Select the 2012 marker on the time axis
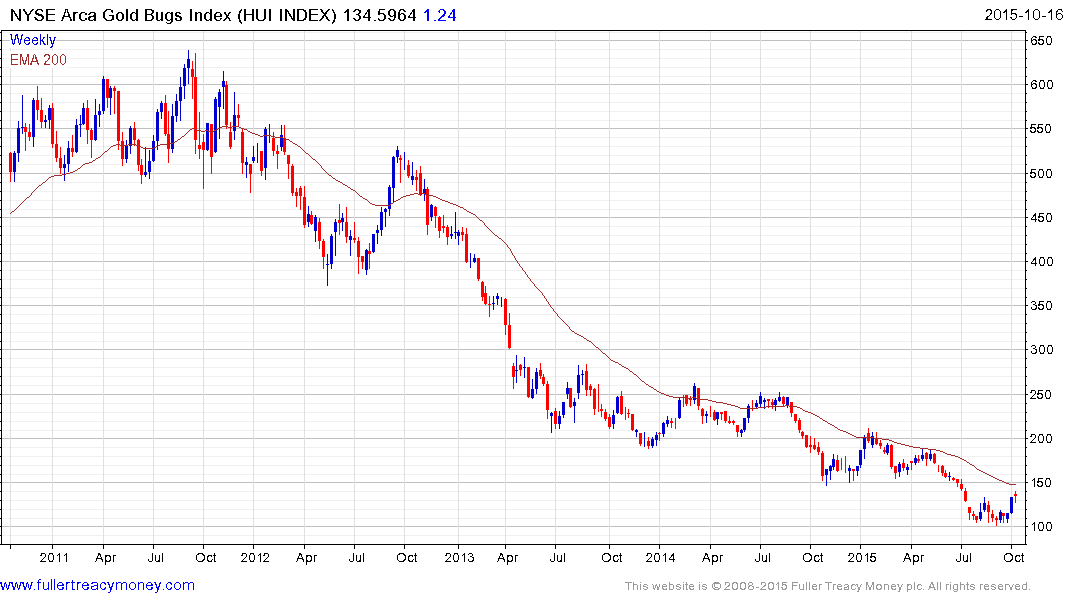The height and width of the screenshot is (600, 1075). 255,557
